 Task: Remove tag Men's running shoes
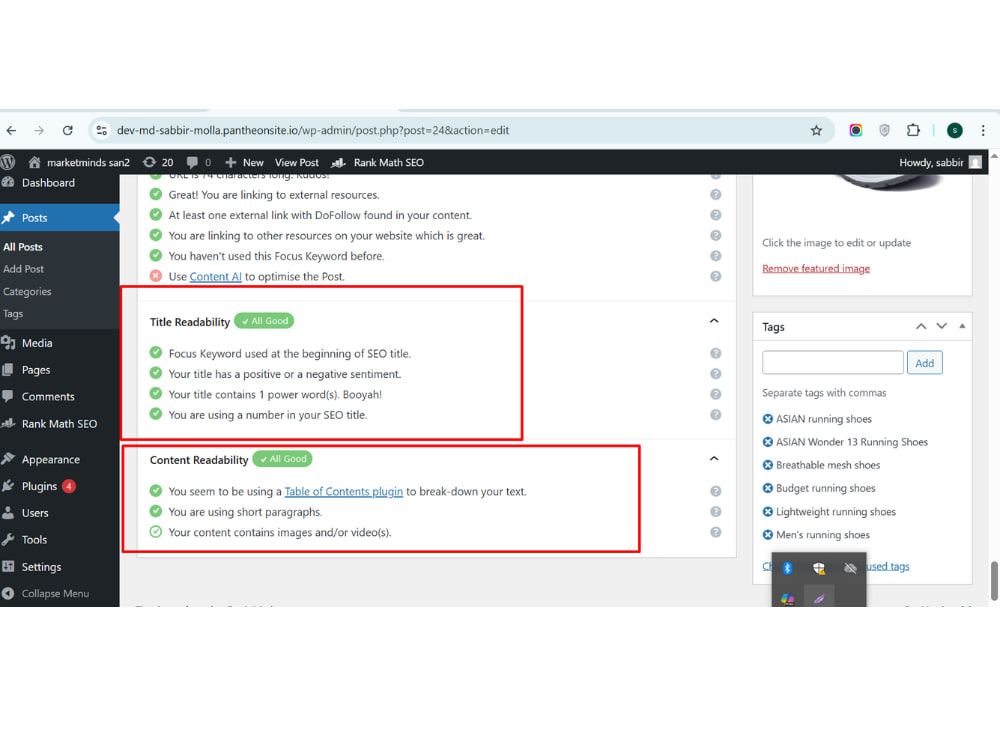768,534
